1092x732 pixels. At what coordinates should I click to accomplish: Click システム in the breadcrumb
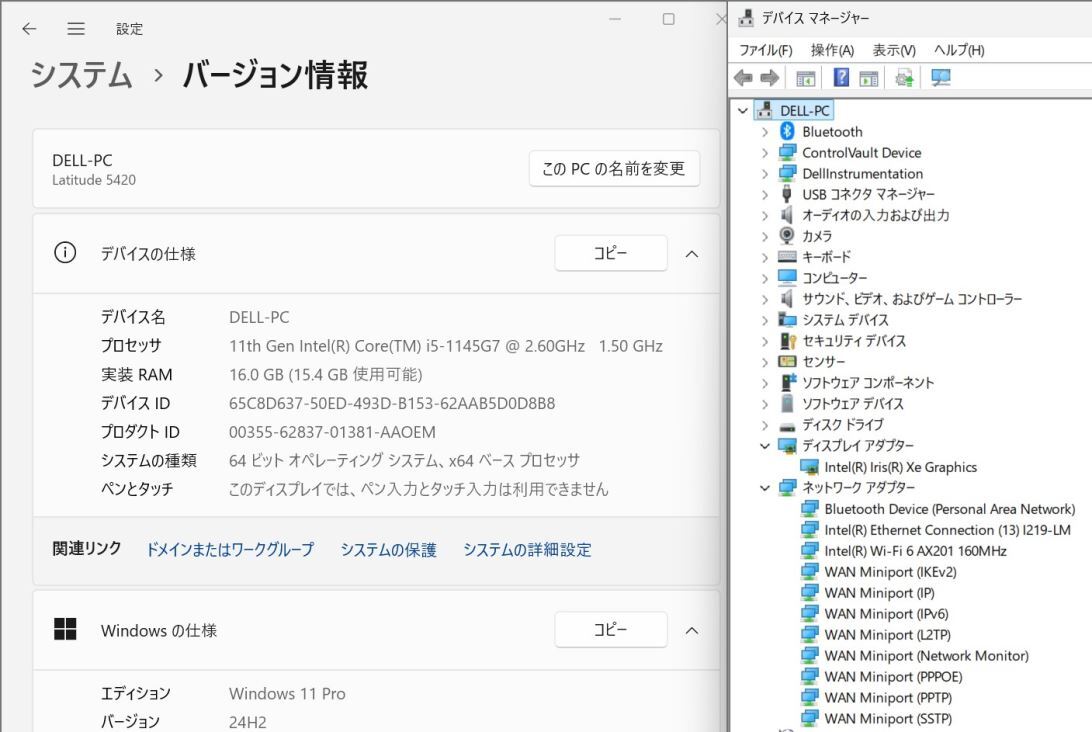81,75
